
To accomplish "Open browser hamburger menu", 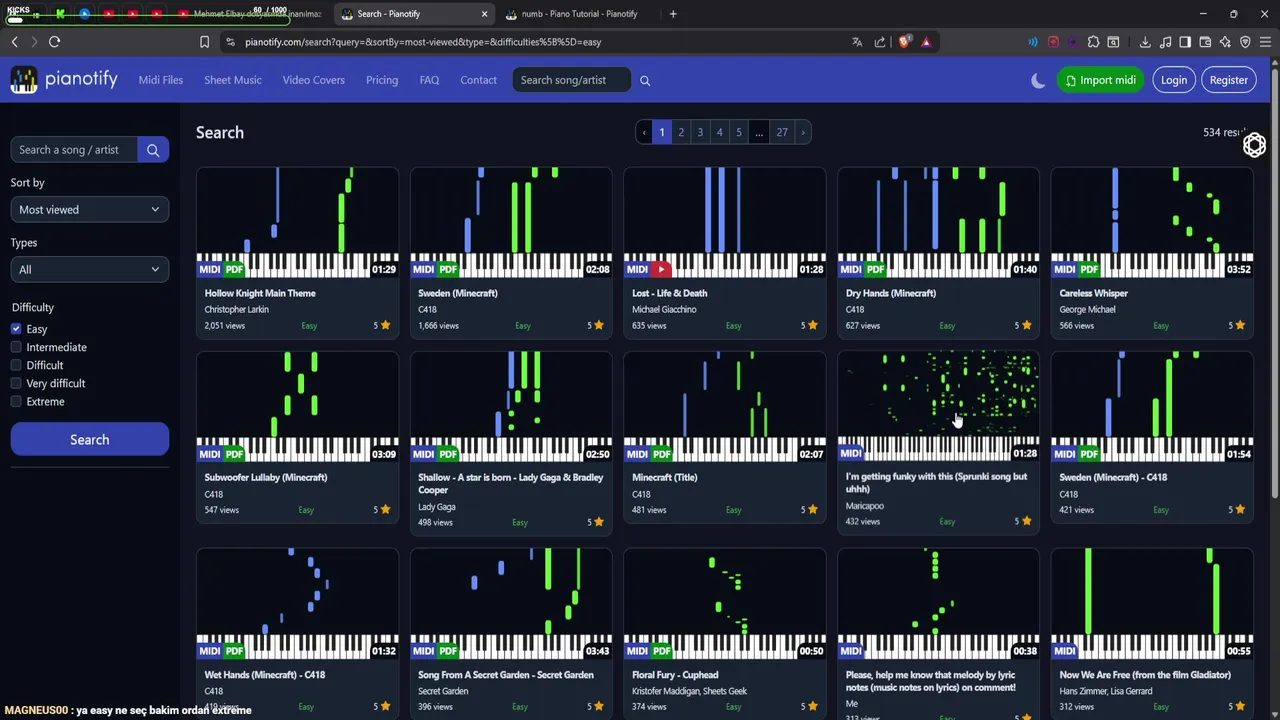I will [1265, 42].
